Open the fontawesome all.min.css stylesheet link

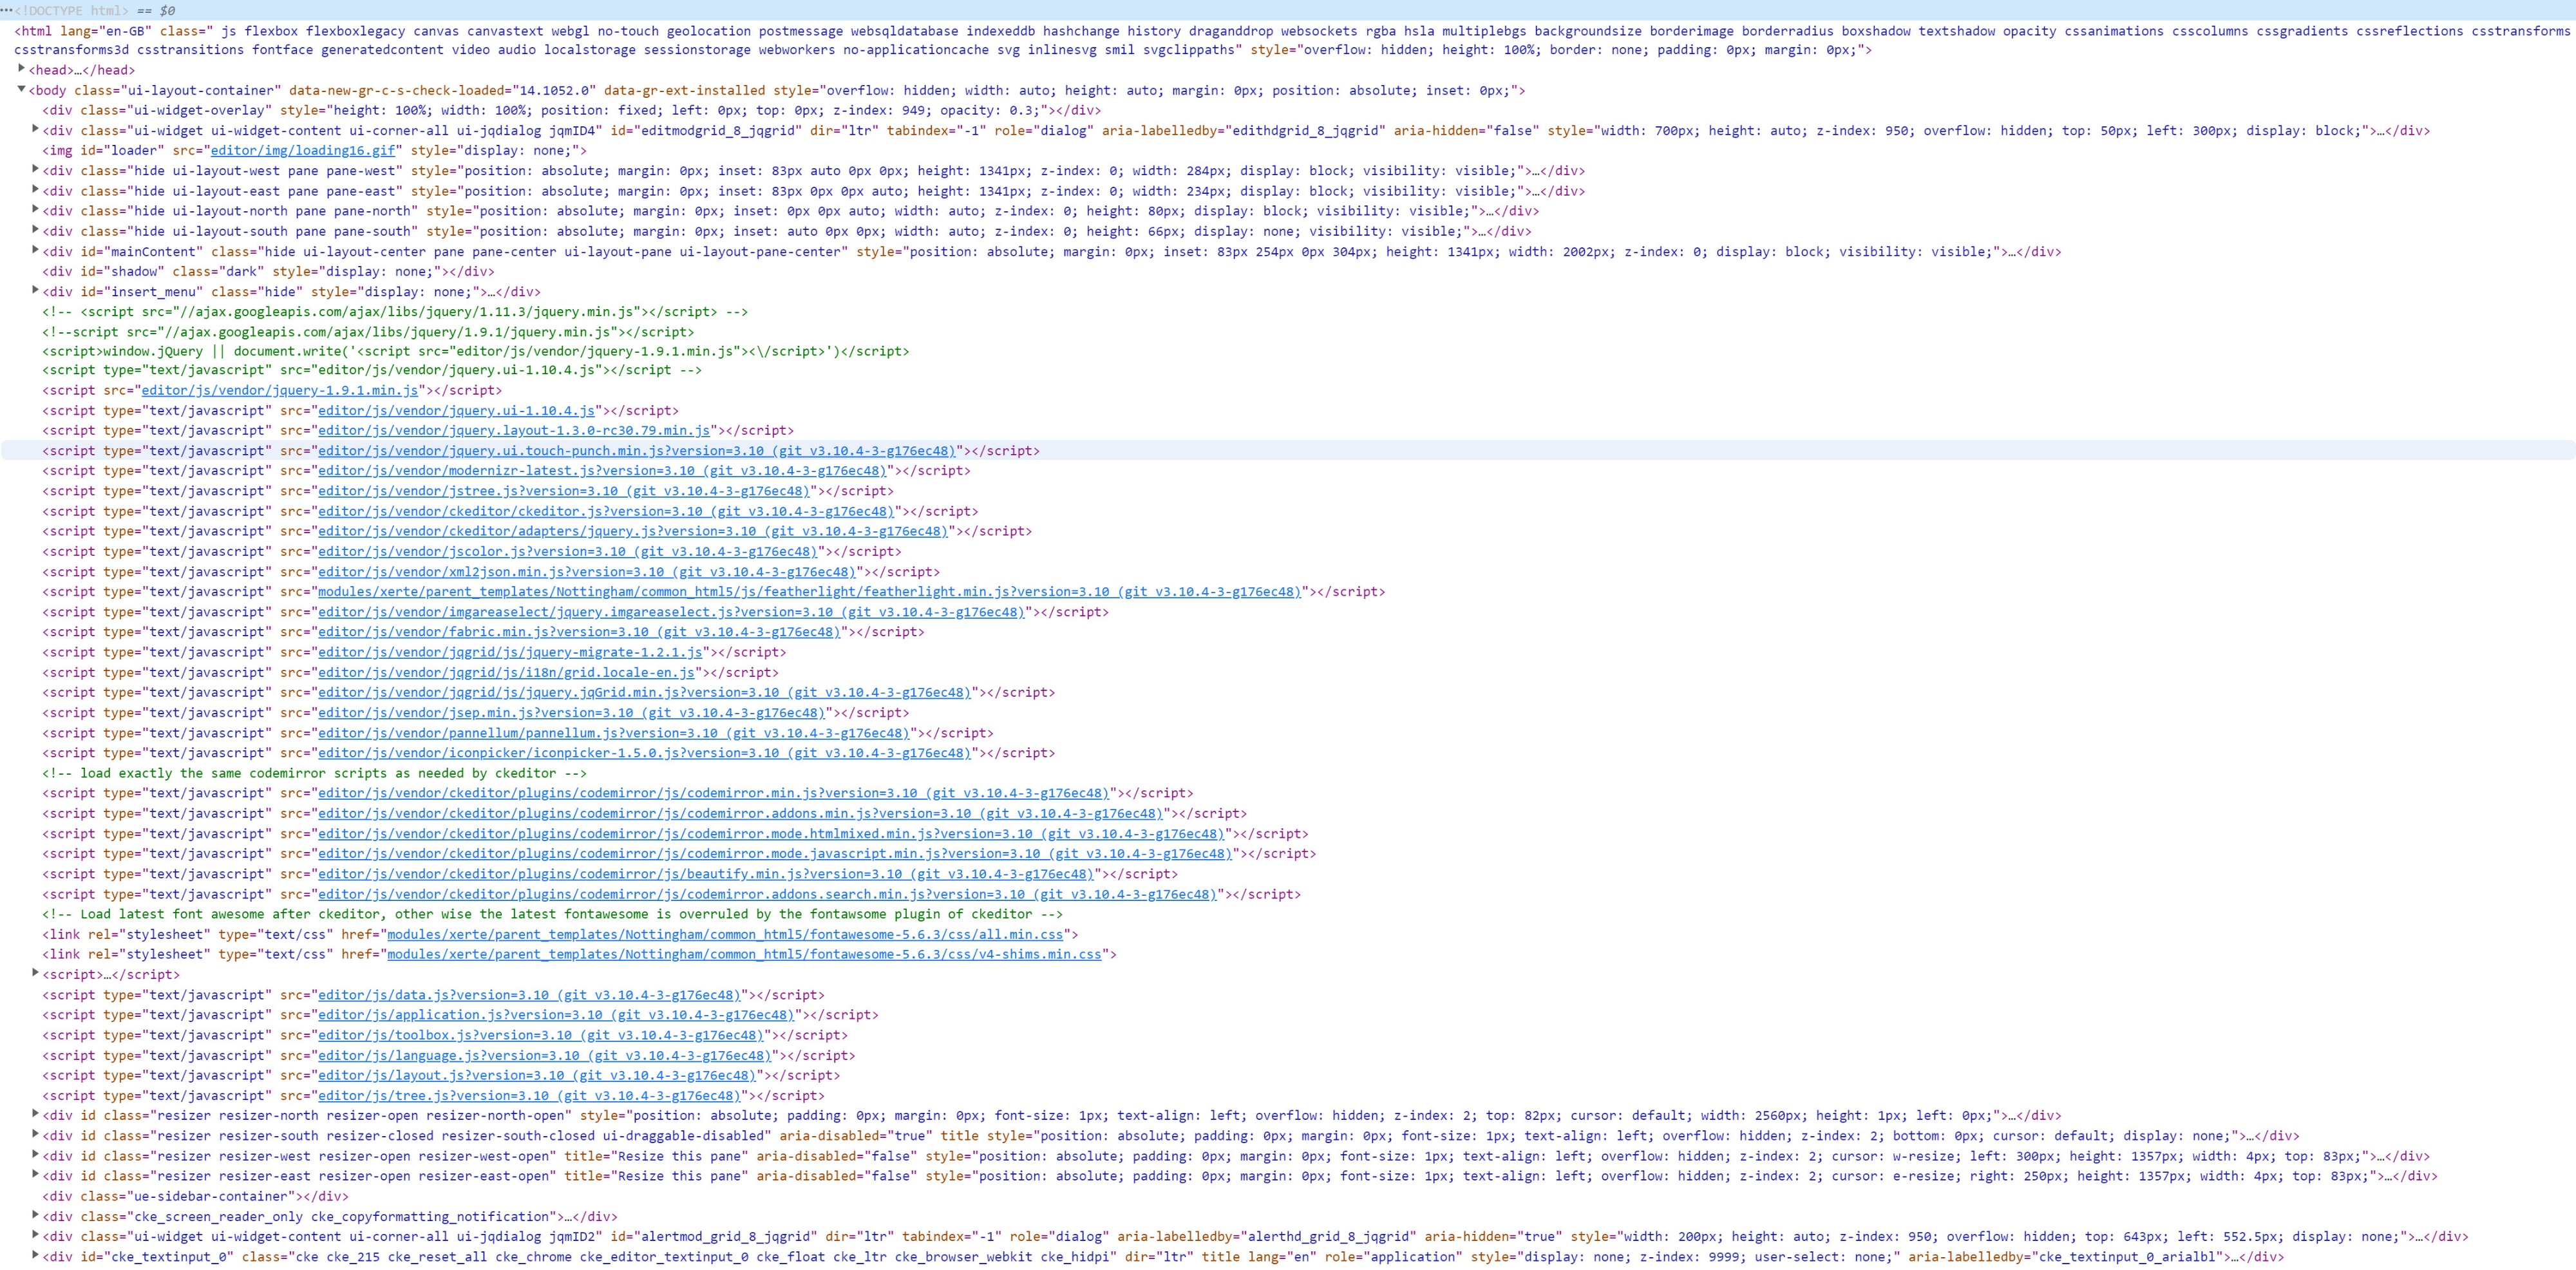(725, 934)
